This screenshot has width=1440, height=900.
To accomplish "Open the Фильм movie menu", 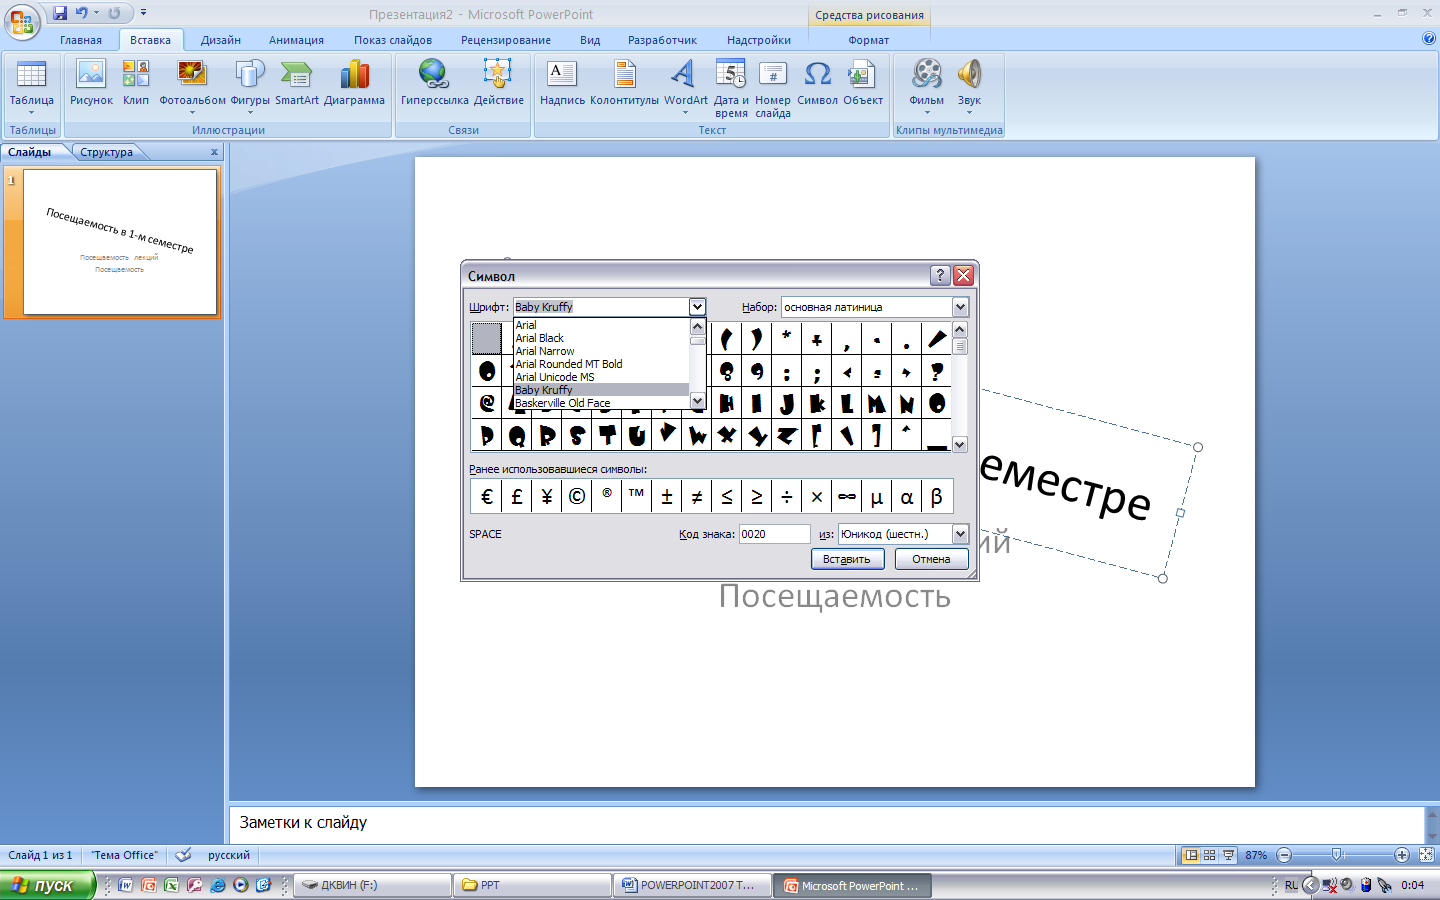I will pyautogui.click(x=926, y=86).
